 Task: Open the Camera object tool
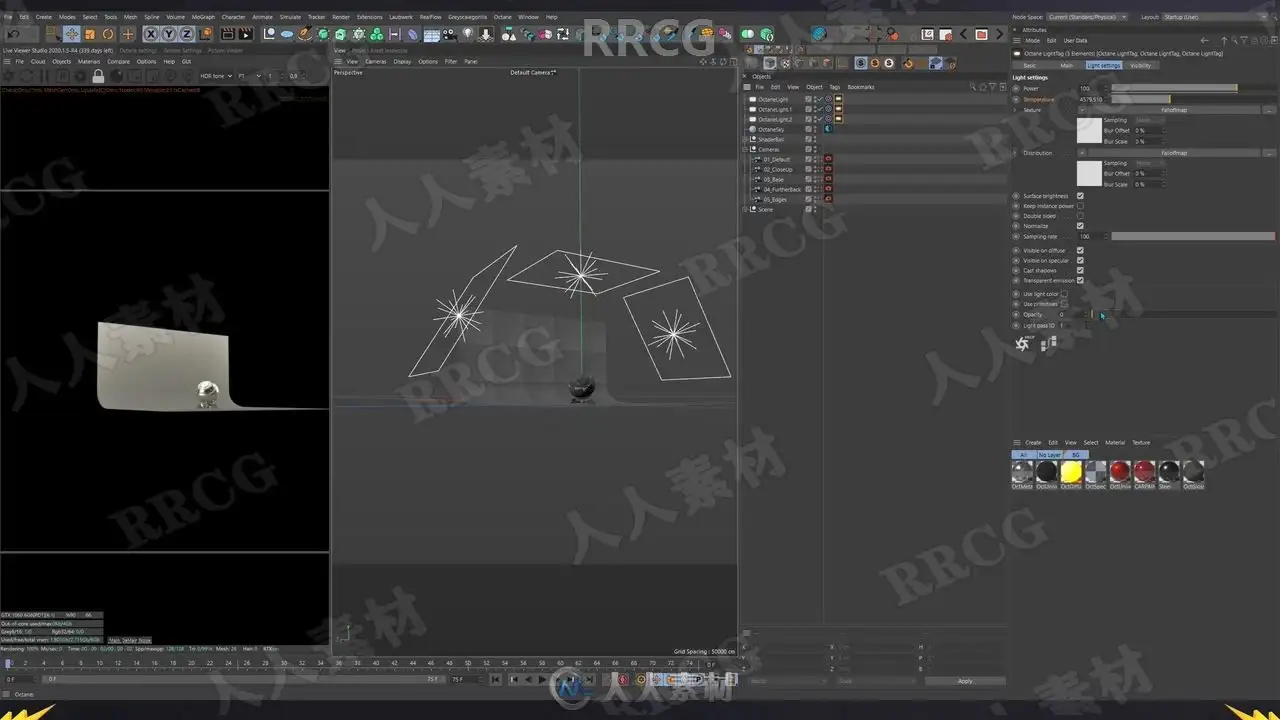pyautogui.click(x=449, y=34)
